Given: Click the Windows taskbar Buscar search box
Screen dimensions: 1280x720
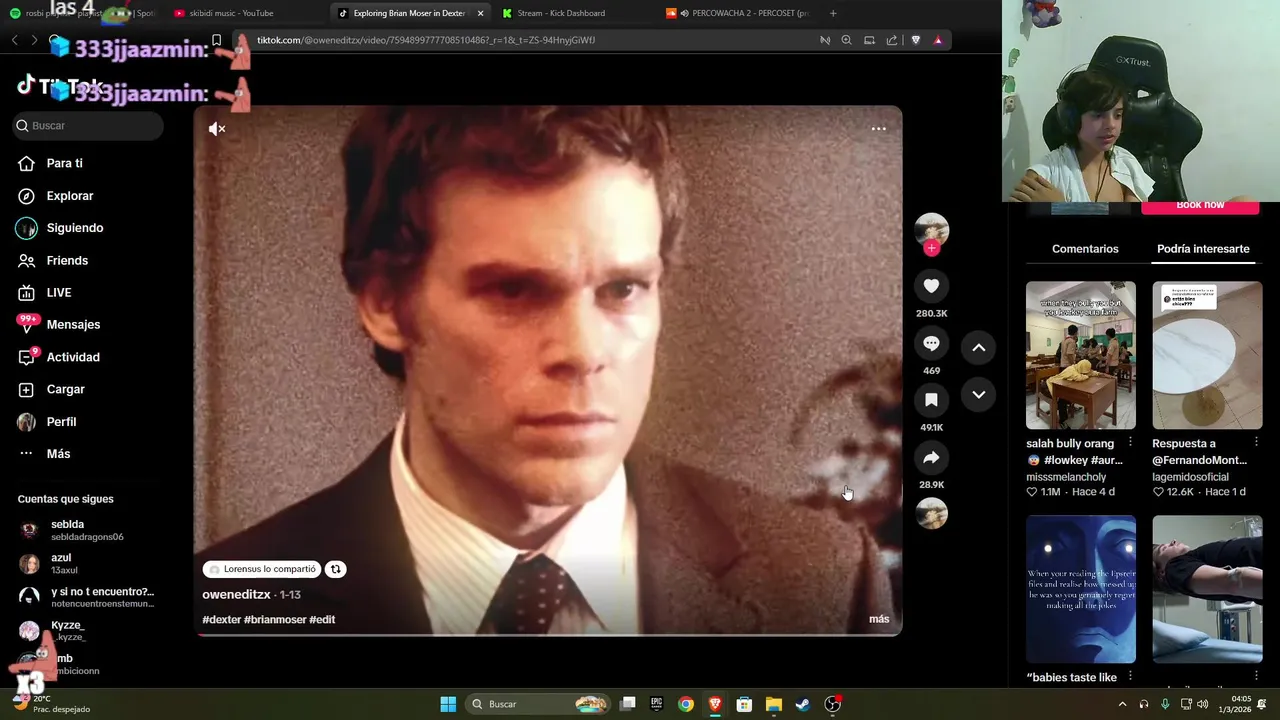Looking at the screenshot, I should (538, 704).
